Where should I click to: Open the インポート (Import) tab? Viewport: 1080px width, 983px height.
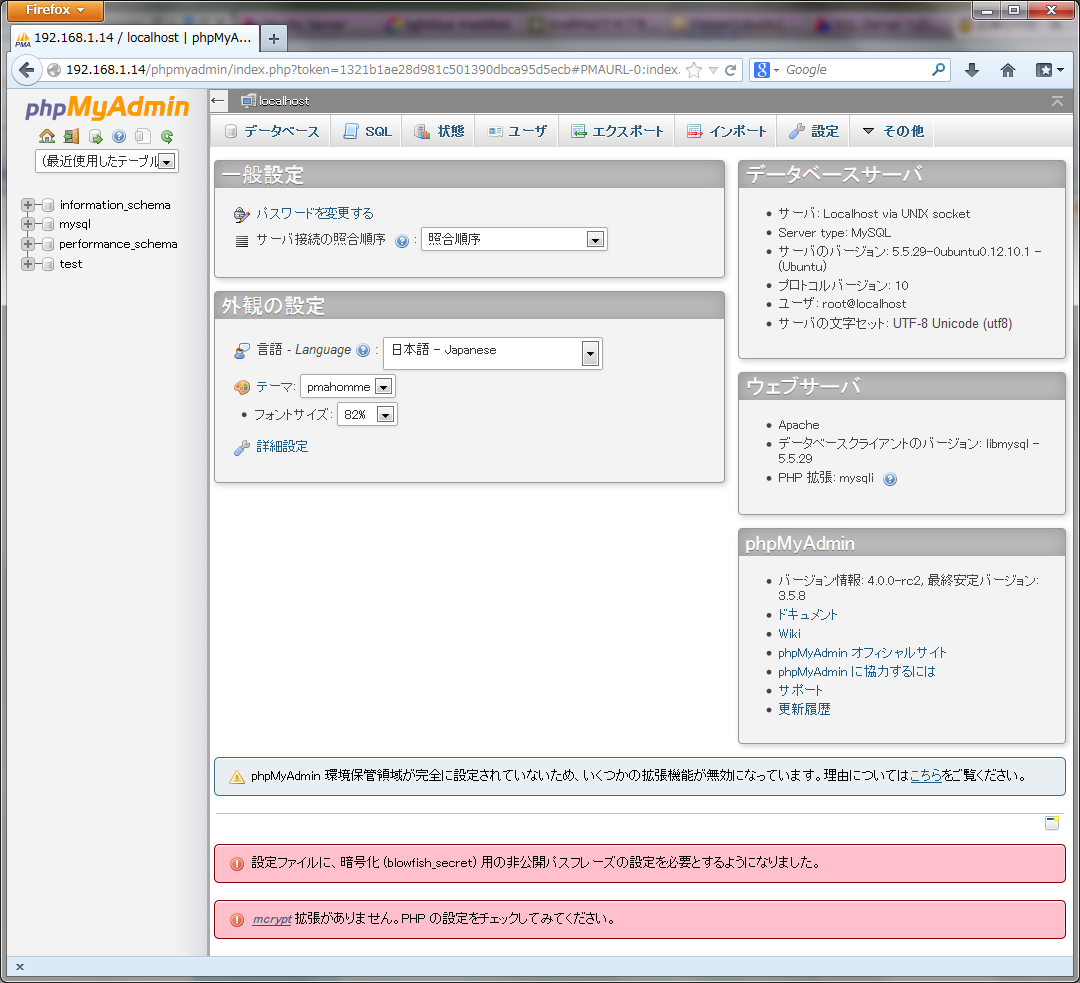tap(727, 131)
